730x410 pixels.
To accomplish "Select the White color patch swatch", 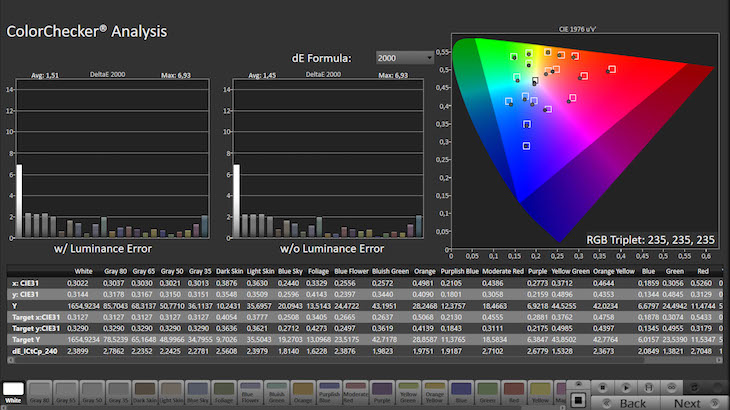I will [13, 392].
